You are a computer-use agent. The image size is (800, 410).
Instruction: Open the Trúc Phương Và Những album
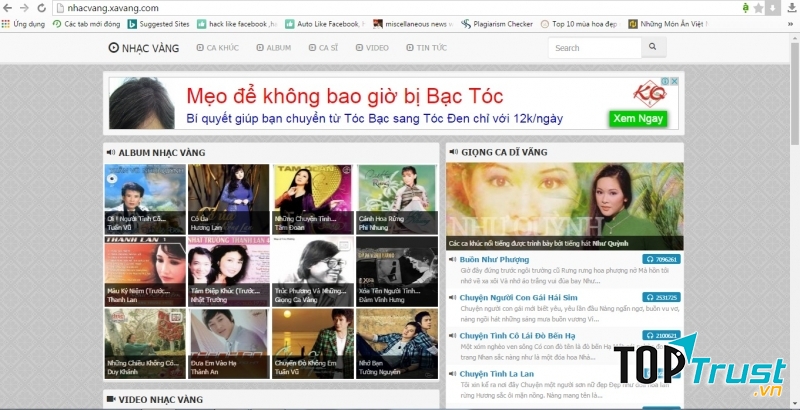[x=313, y=271]
